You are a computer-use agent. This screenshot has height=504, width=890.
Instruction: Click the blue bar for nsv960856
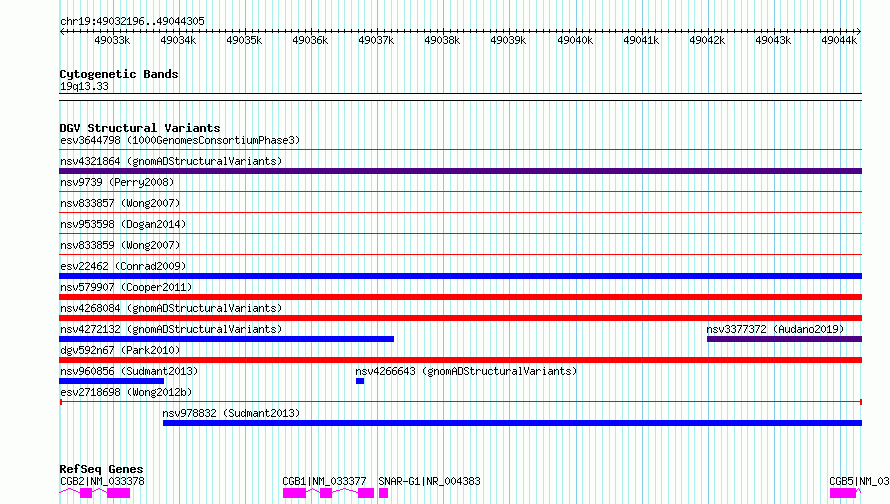point(111,381)
